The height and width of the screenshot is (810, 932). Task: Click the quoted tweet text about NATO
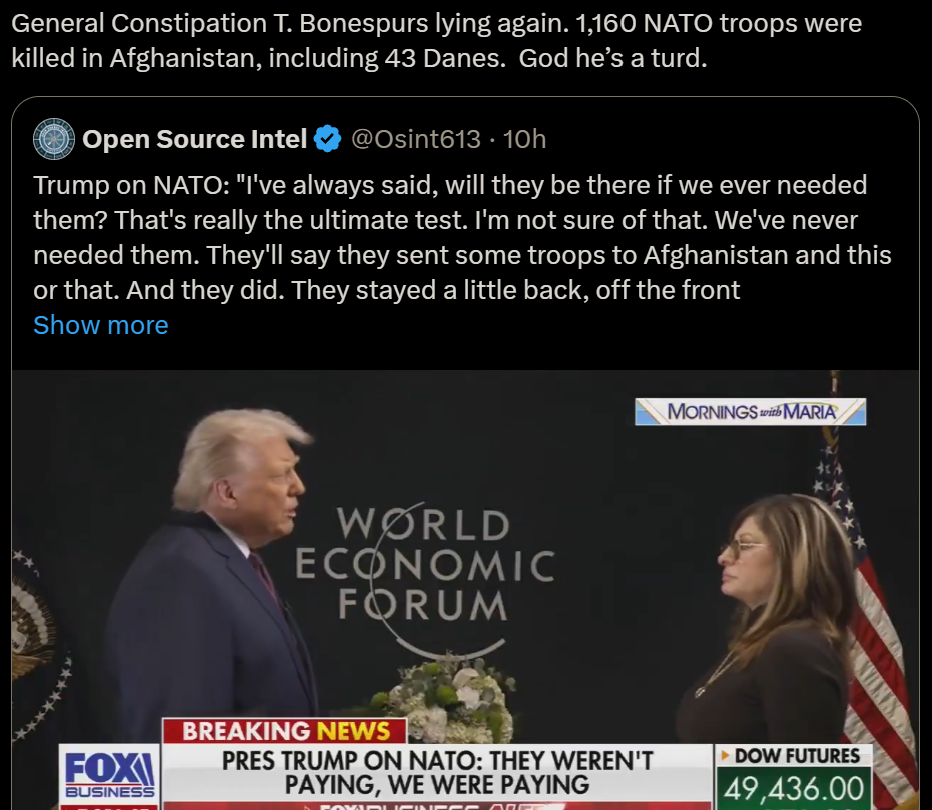click(462, 238)
